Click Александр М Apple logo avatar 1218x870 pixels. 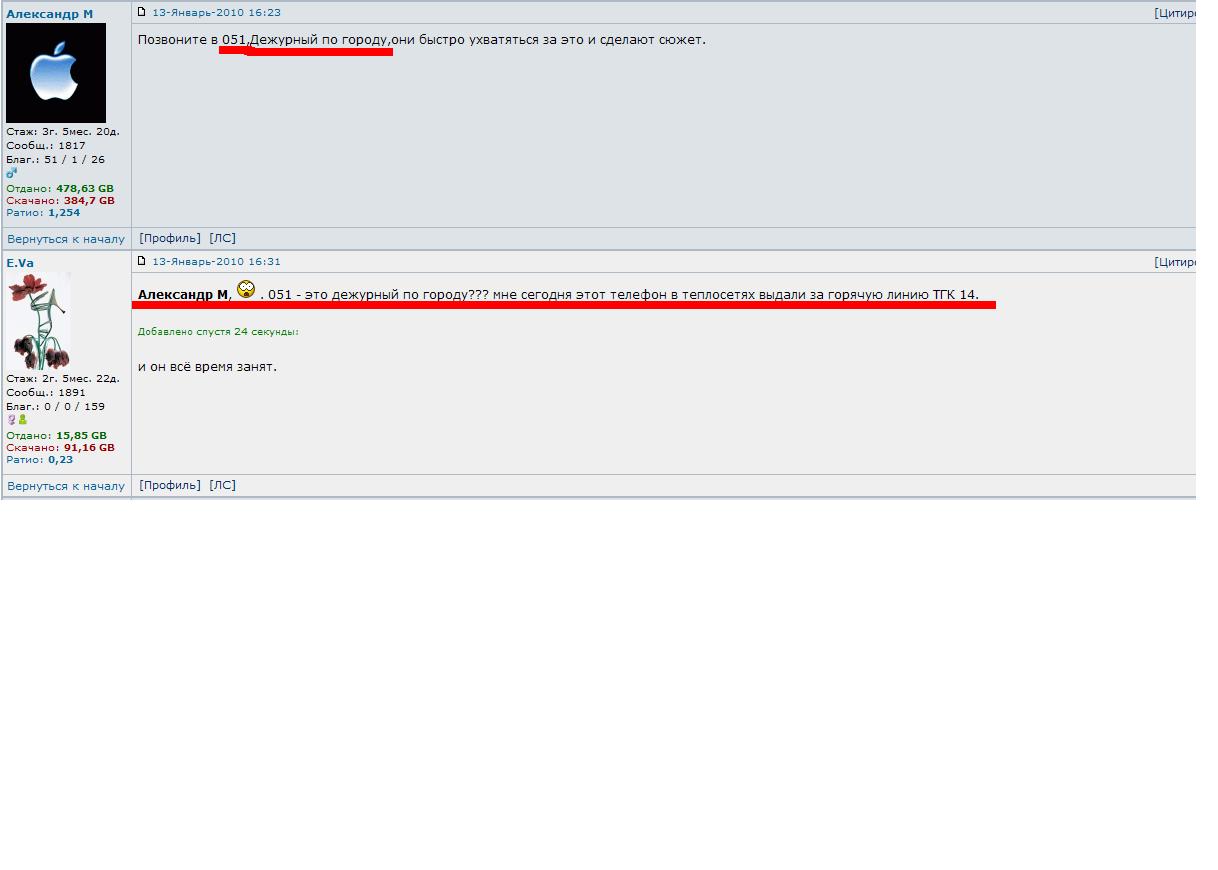[56, 73]
